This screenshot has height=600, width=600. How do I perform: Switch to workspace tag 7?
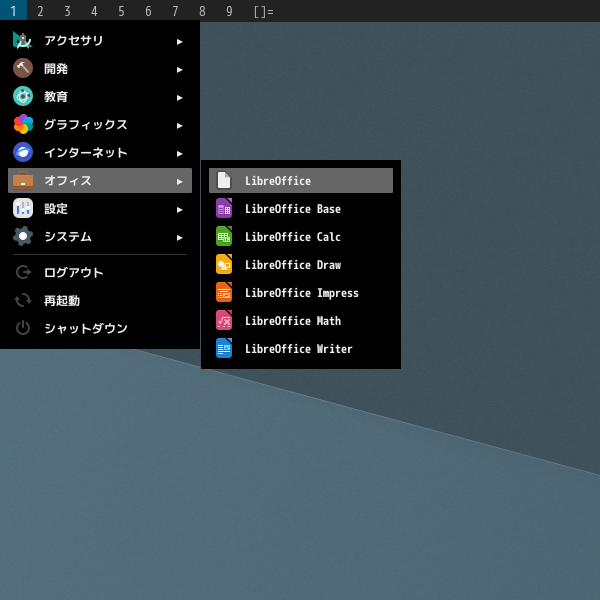click(175, 11)
